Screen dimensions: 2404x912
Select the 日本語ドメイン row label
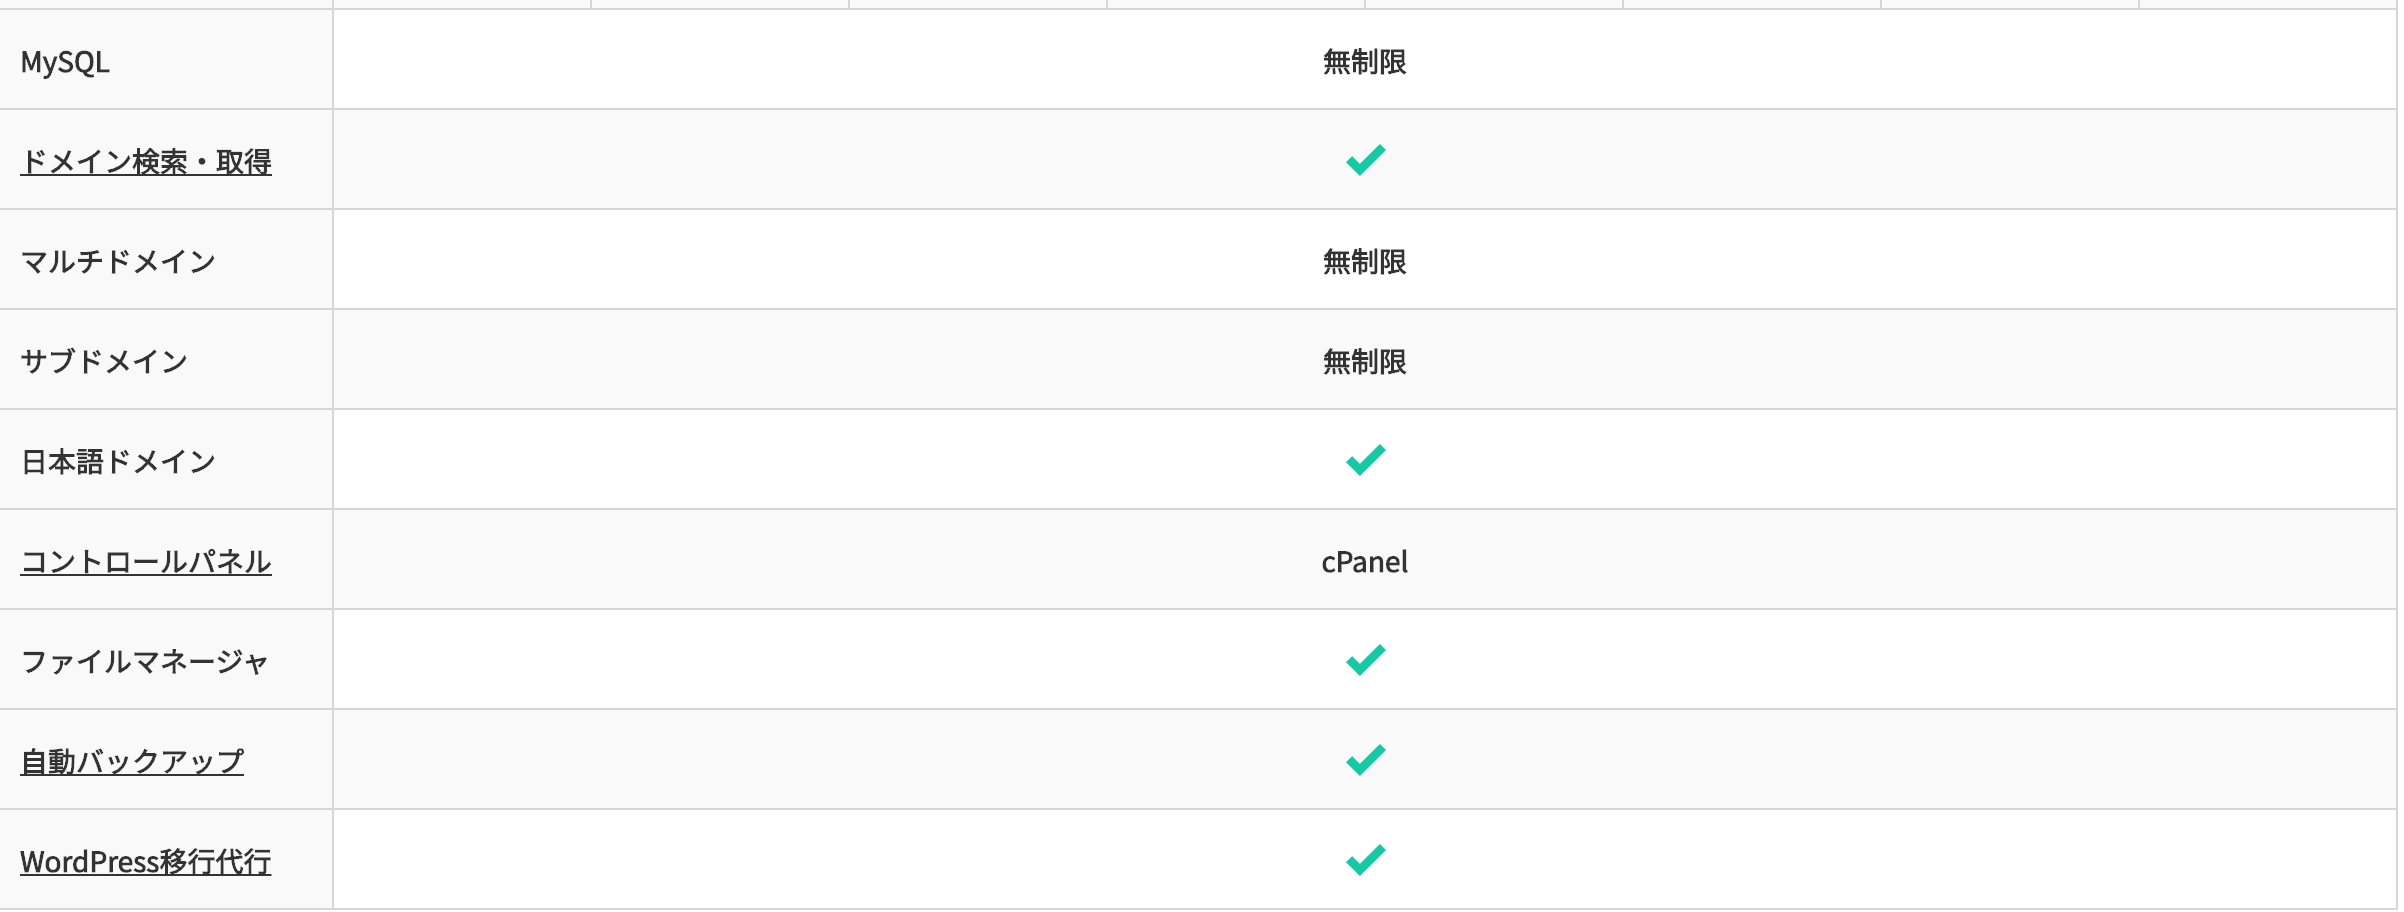118,462
